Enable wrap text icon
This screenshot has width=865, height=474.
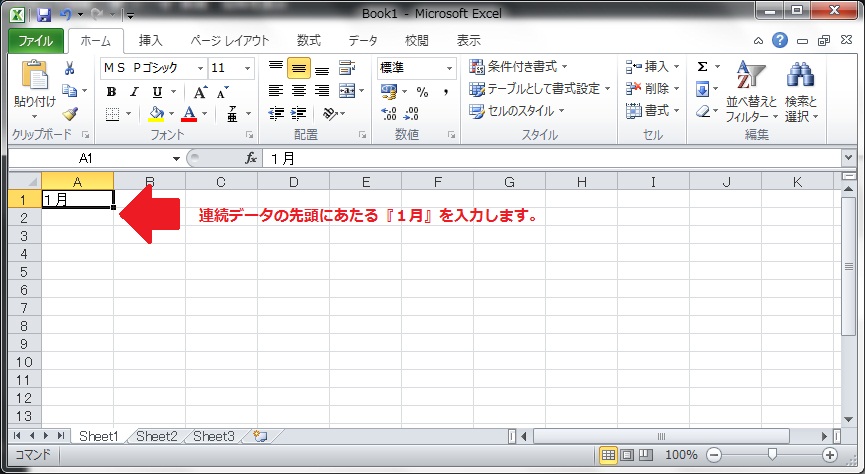coord(347,68)
